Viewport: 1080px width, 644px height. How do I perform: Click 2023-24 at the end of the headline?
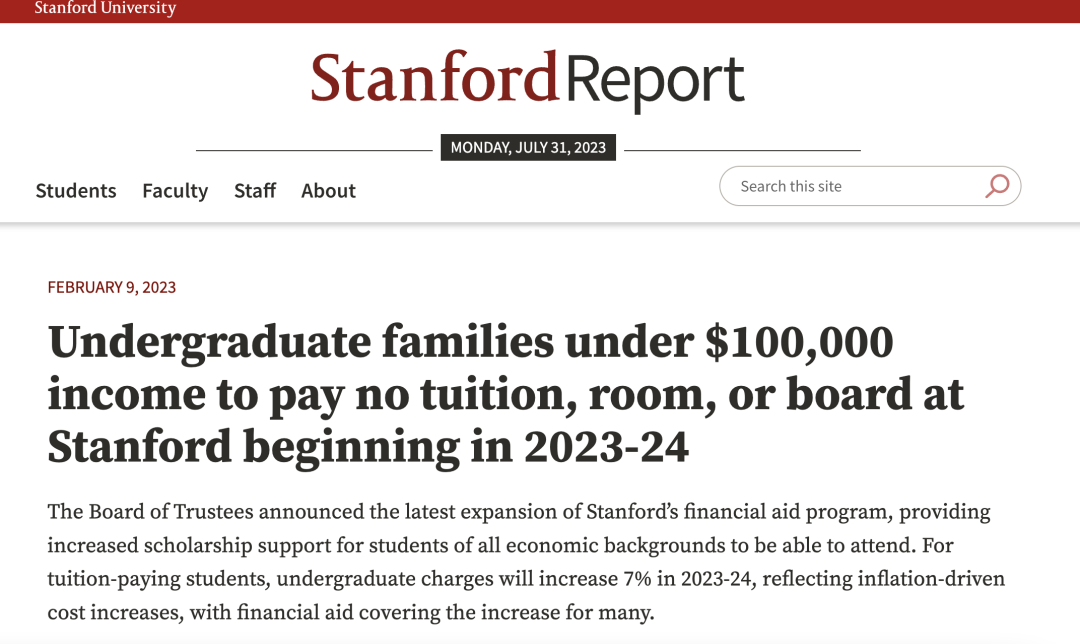(x=606, y=447)
